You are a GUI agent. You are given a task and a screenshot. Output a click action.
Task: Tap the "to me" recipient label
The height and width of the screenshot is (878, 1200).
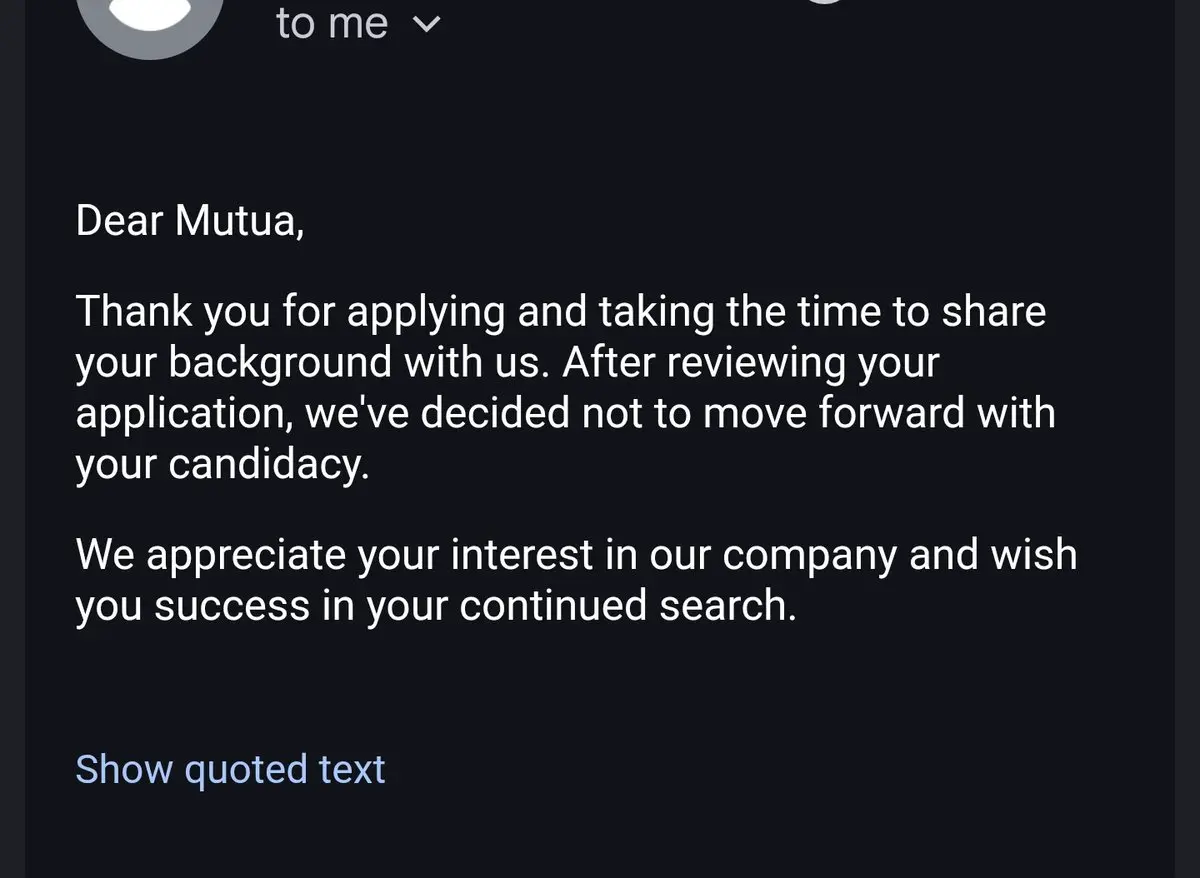click(331, 24)
